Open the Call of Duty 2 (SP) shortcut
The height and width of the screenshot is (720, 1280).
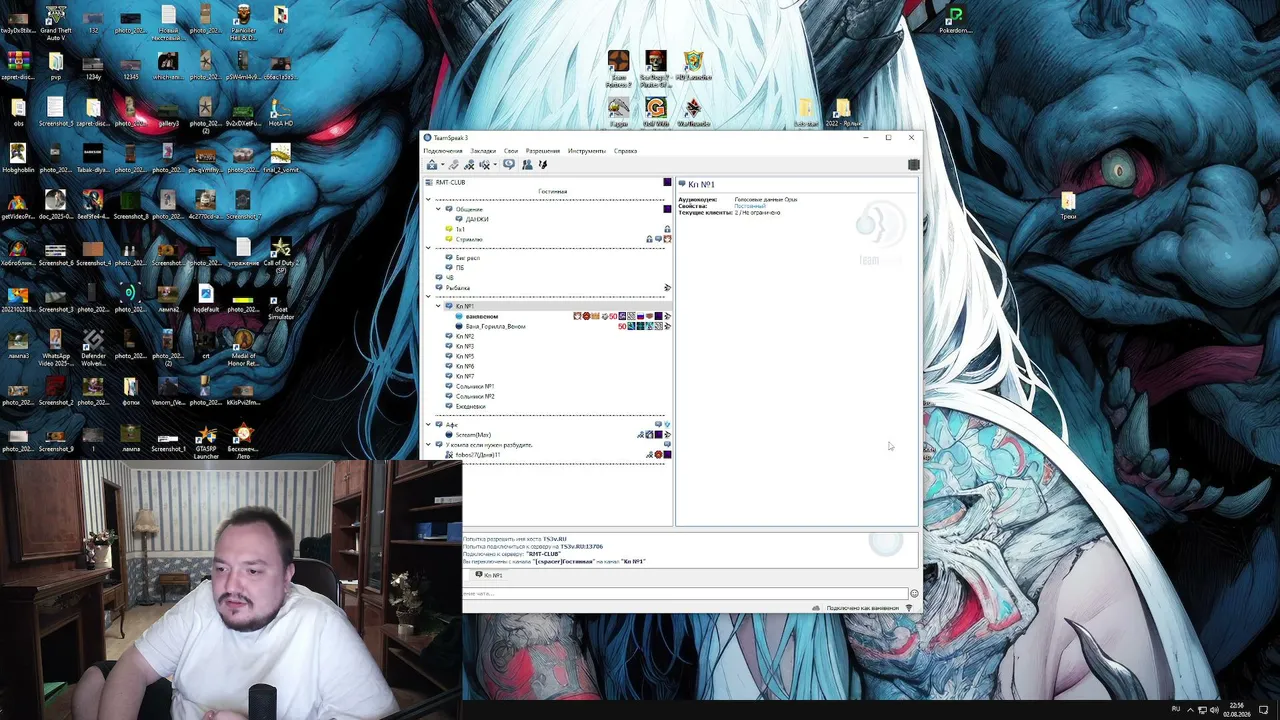(281, 256)
